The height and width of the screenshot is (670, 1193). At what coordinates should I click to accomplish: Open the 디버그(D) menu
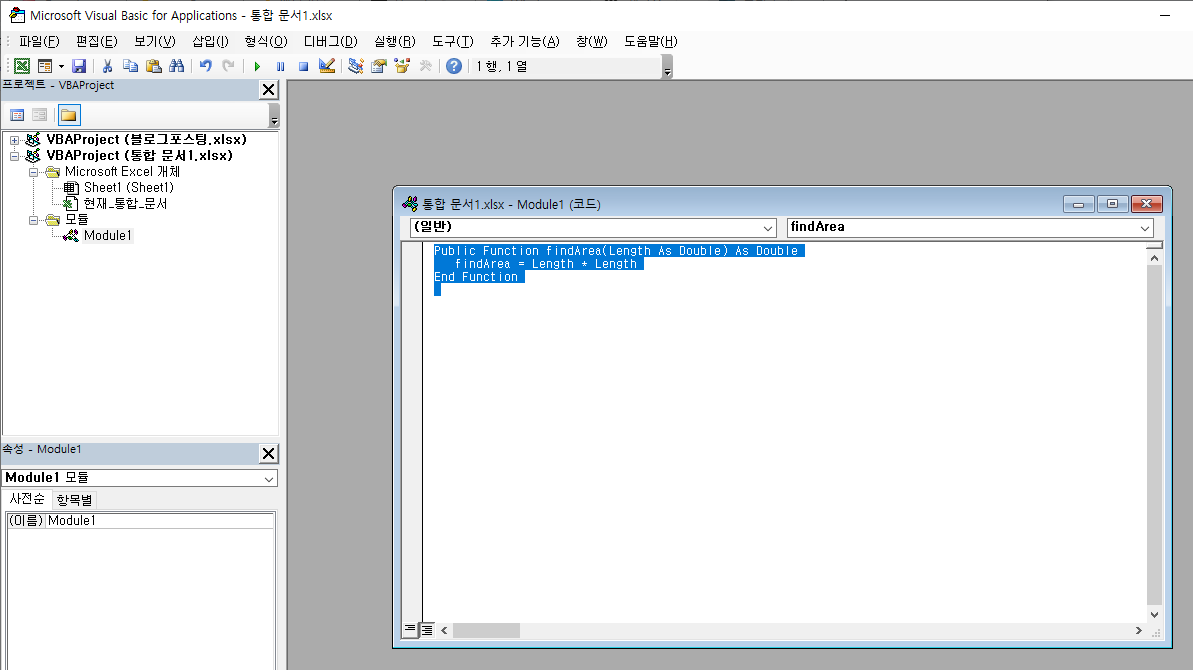(330, 42)
